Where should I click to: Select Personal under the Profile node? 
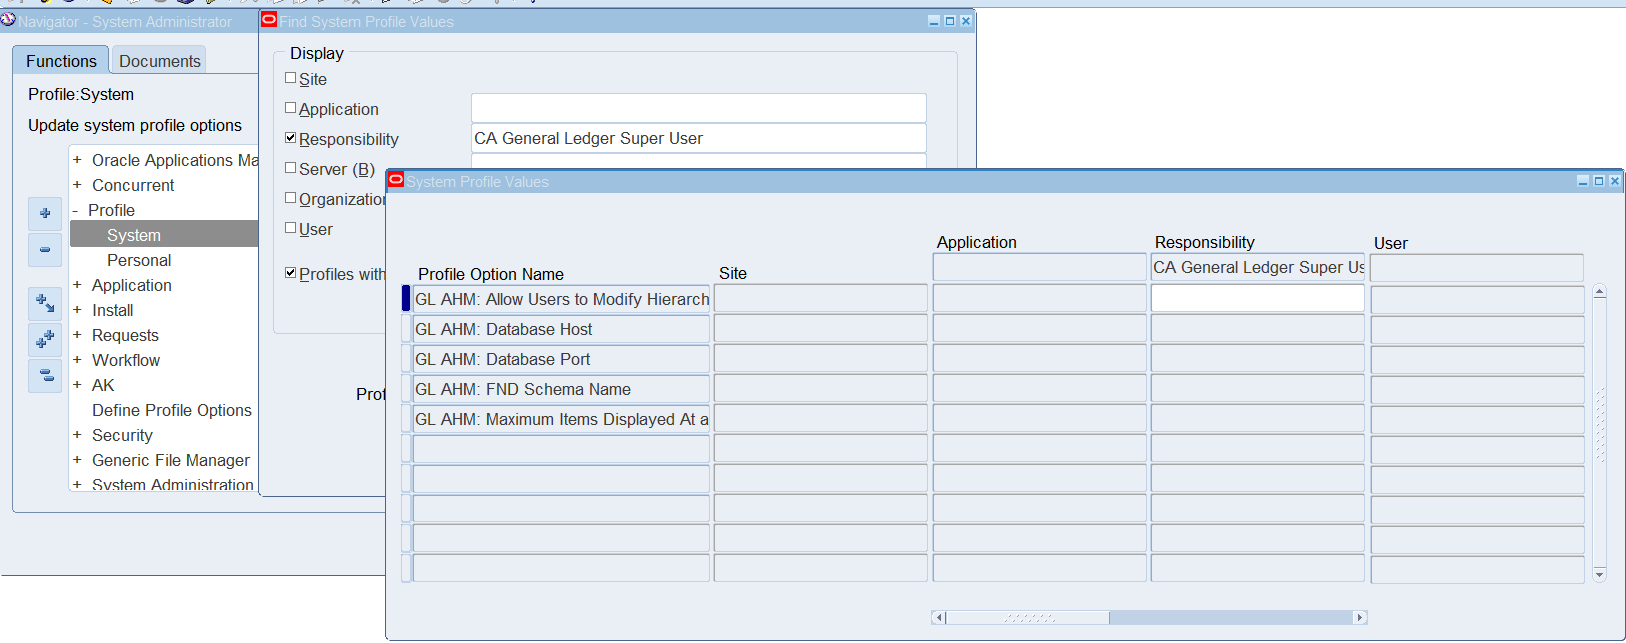point(139,260)
